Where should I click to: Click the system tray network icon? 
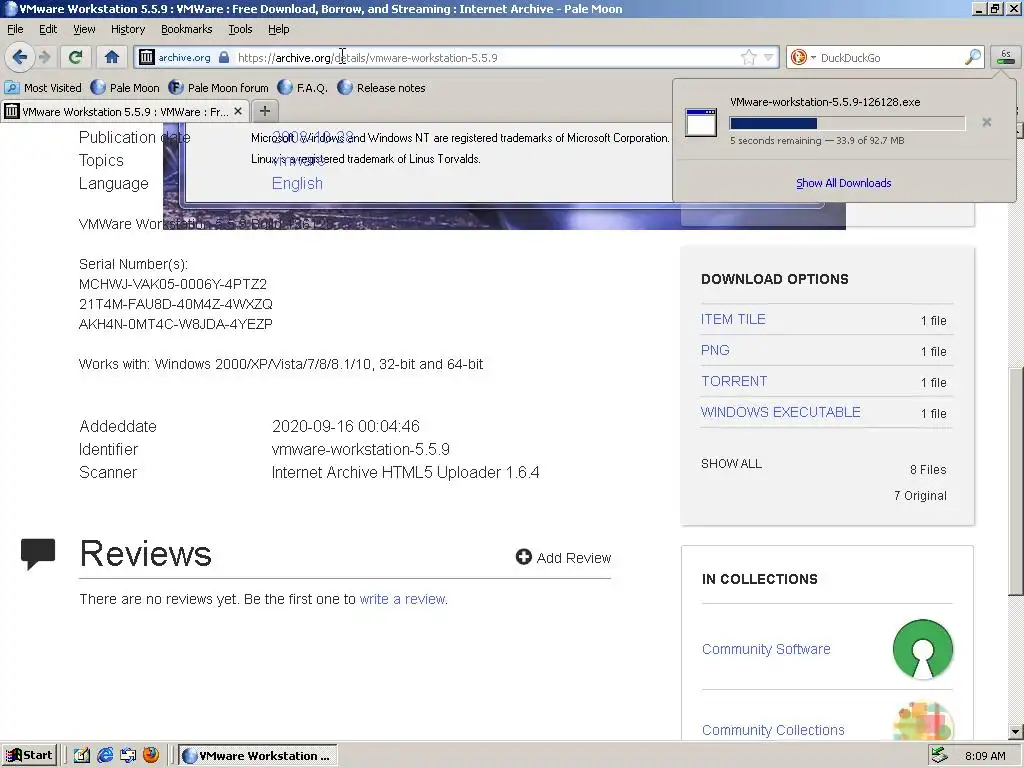pos(940,756)
